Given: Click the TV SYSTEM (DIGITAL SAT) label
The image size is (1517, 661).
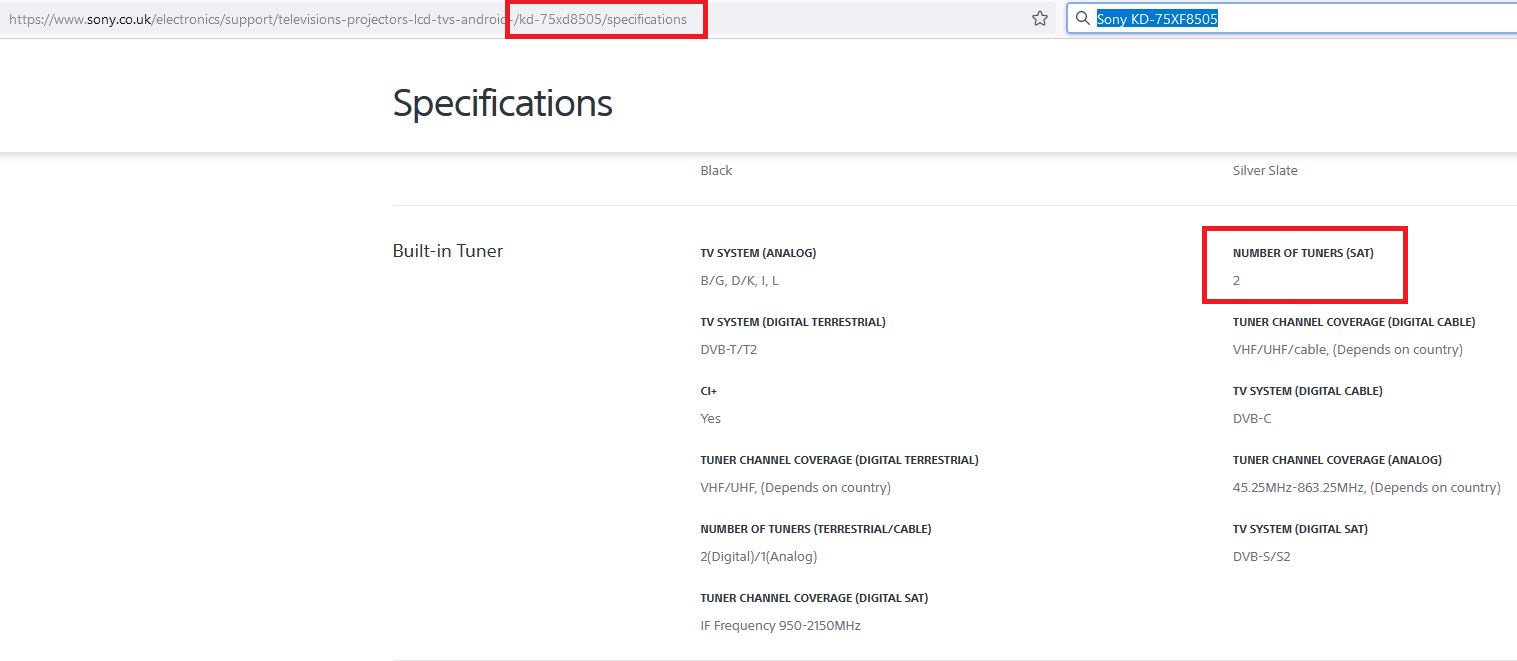Looking at the screenshot, I should [1300, 529].
